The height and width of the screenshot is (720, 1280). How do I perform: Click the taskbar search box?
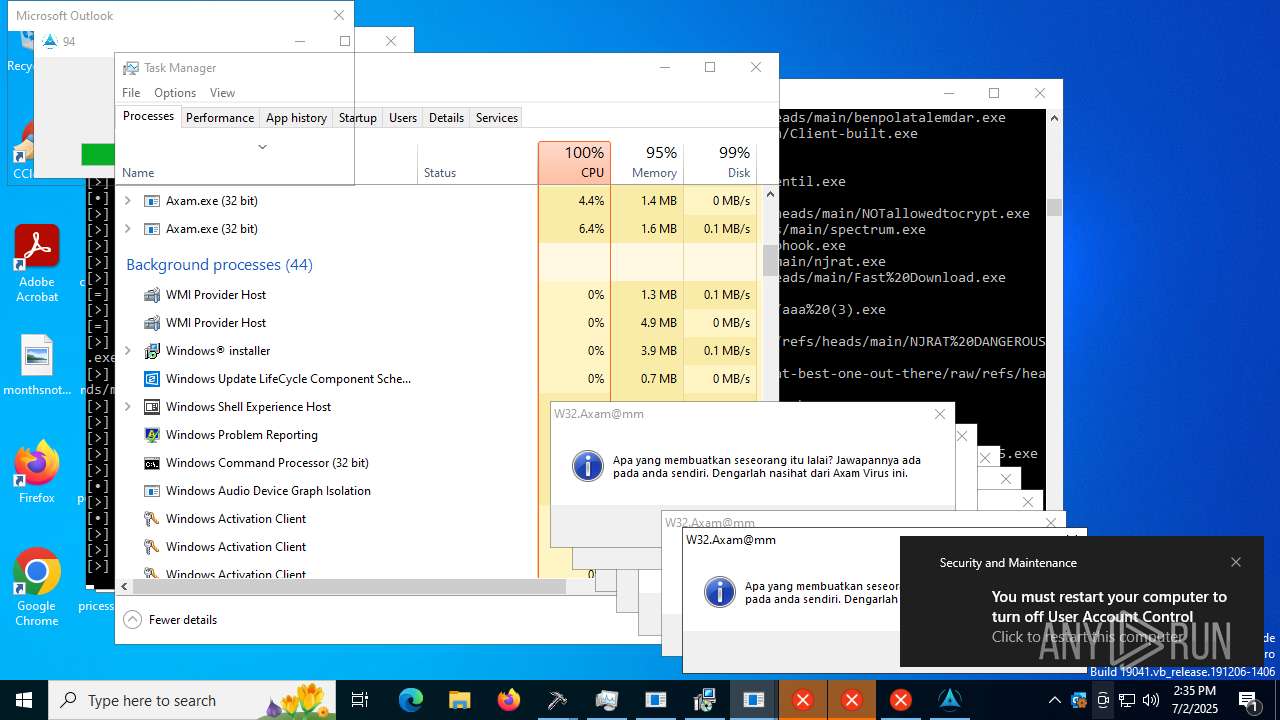pyautogui.click(x=192, y=700)
